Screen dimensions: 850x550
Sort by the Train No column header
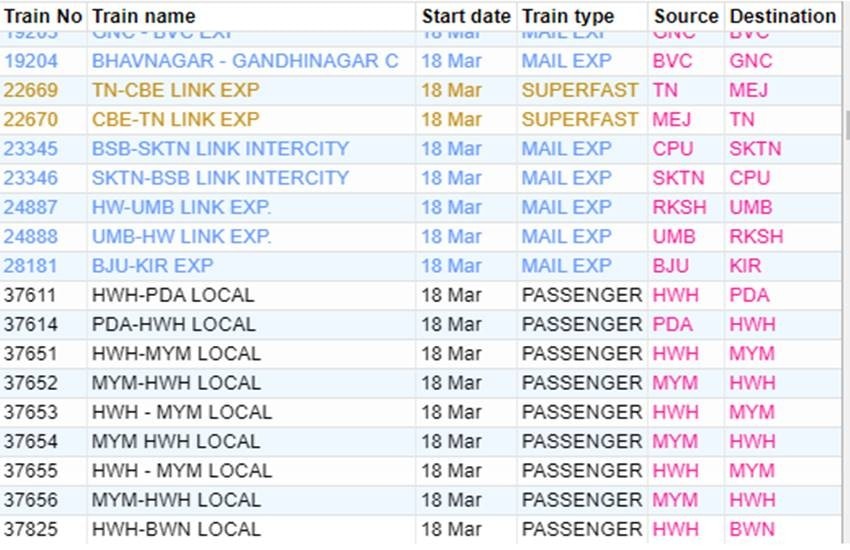(43, 16)
